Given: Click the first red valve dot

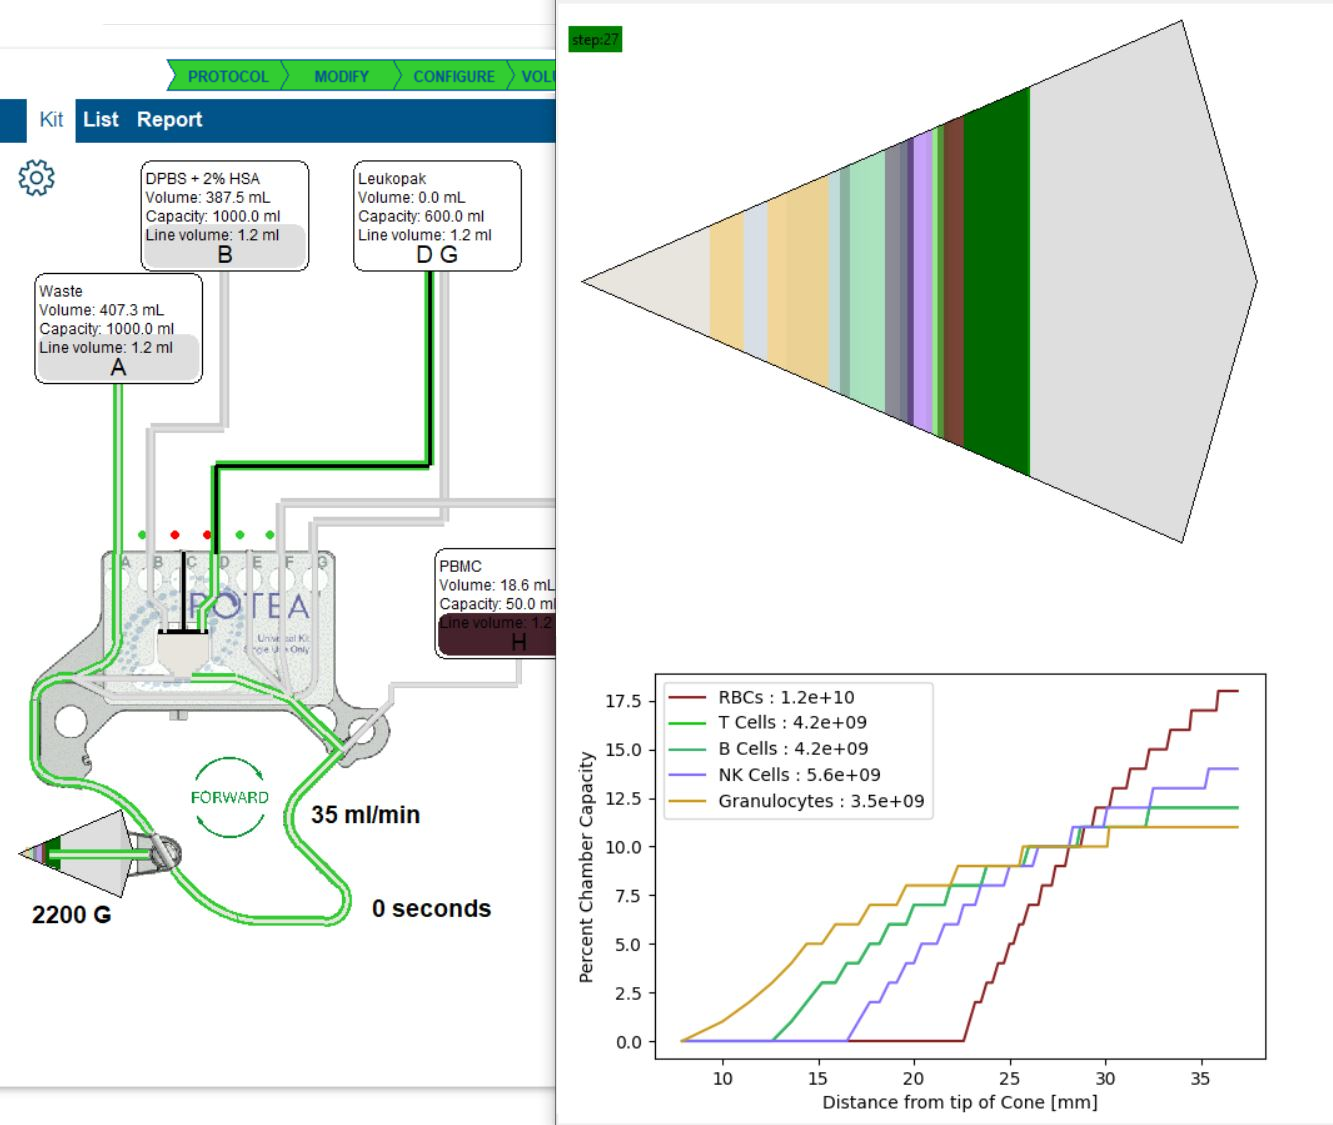Looking at the screenshot, I should pos(174,535).
